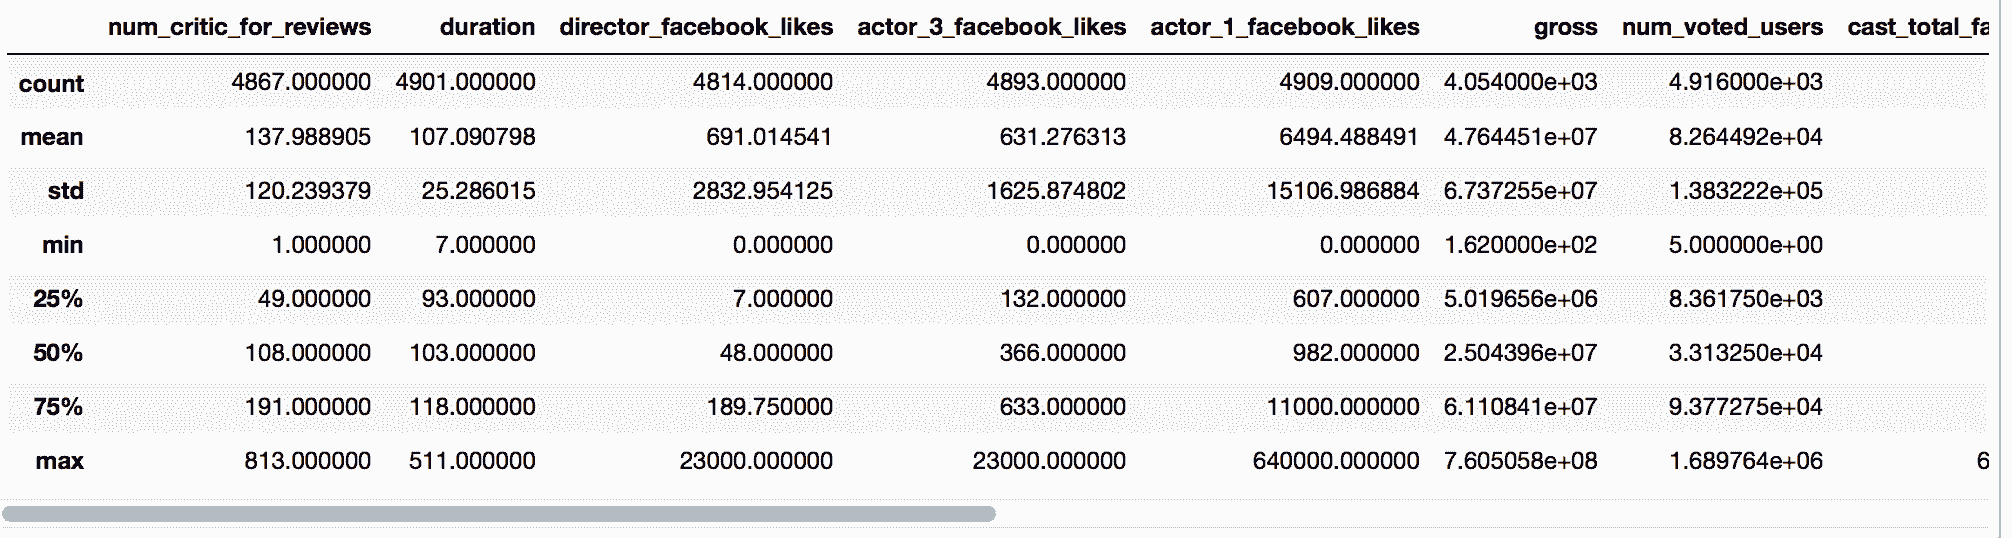
Task: Click the max row label
Action: pos(59,461)
